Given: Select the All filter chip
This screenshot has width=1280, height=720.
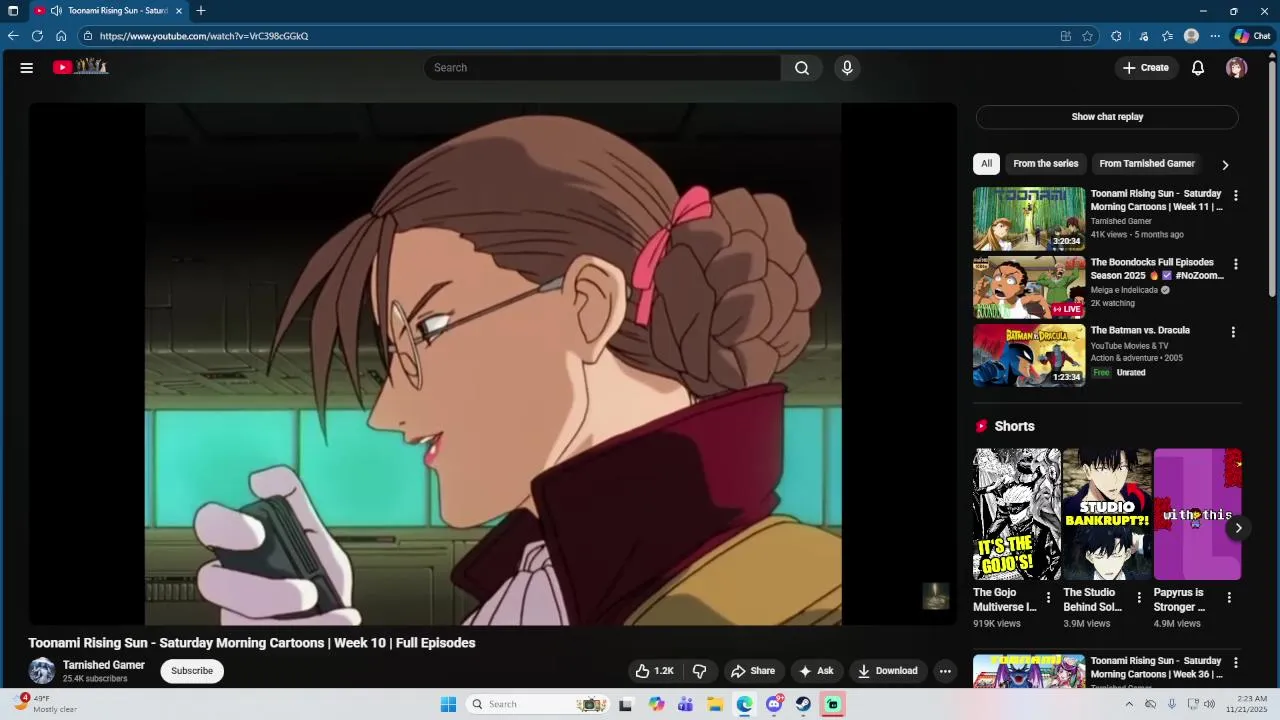Looking at the screenshot, I should (x=986, y=164).
